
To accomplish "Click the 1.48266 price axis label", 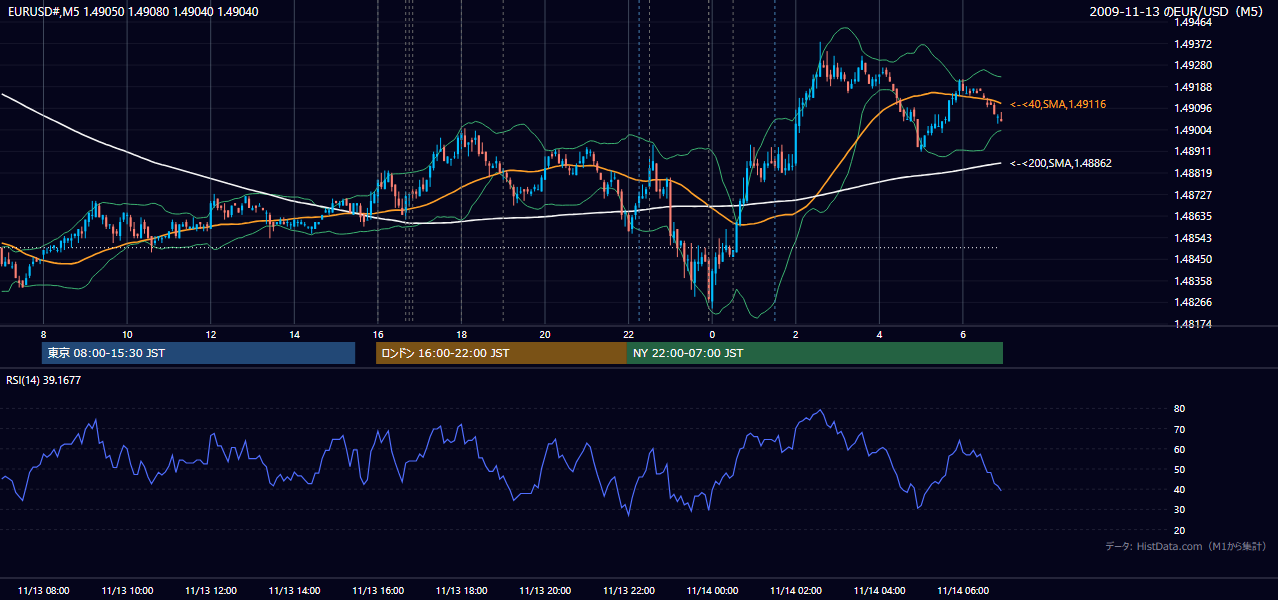I will 1192,302.
